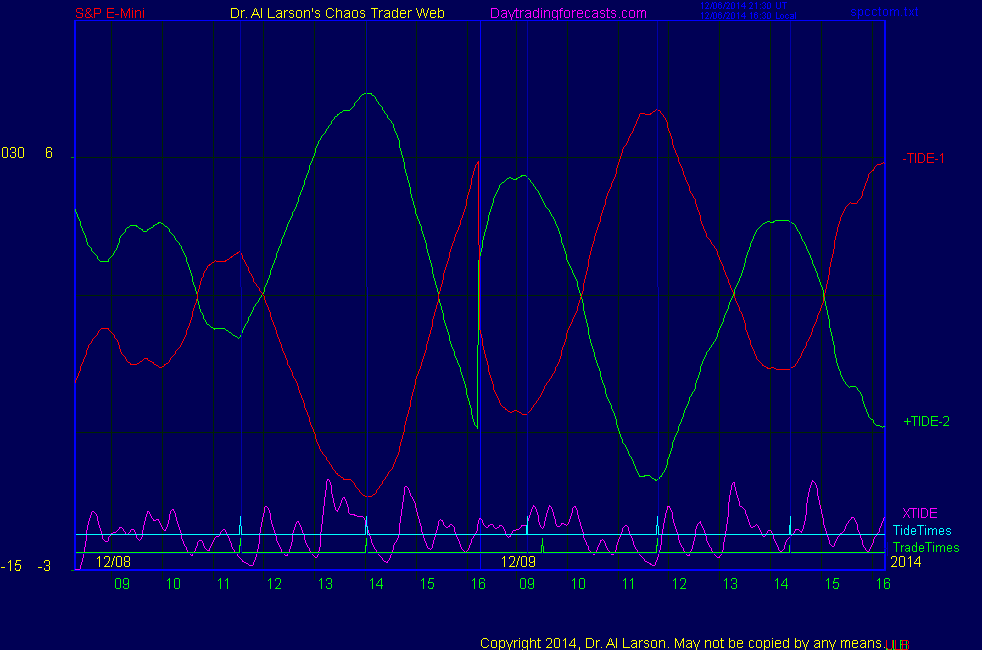Image resolution: width=982 pixels, height=650 pixels.
Task: Click the 12/06/2014 21:30 UT timestamp
Action: [743, 6]
